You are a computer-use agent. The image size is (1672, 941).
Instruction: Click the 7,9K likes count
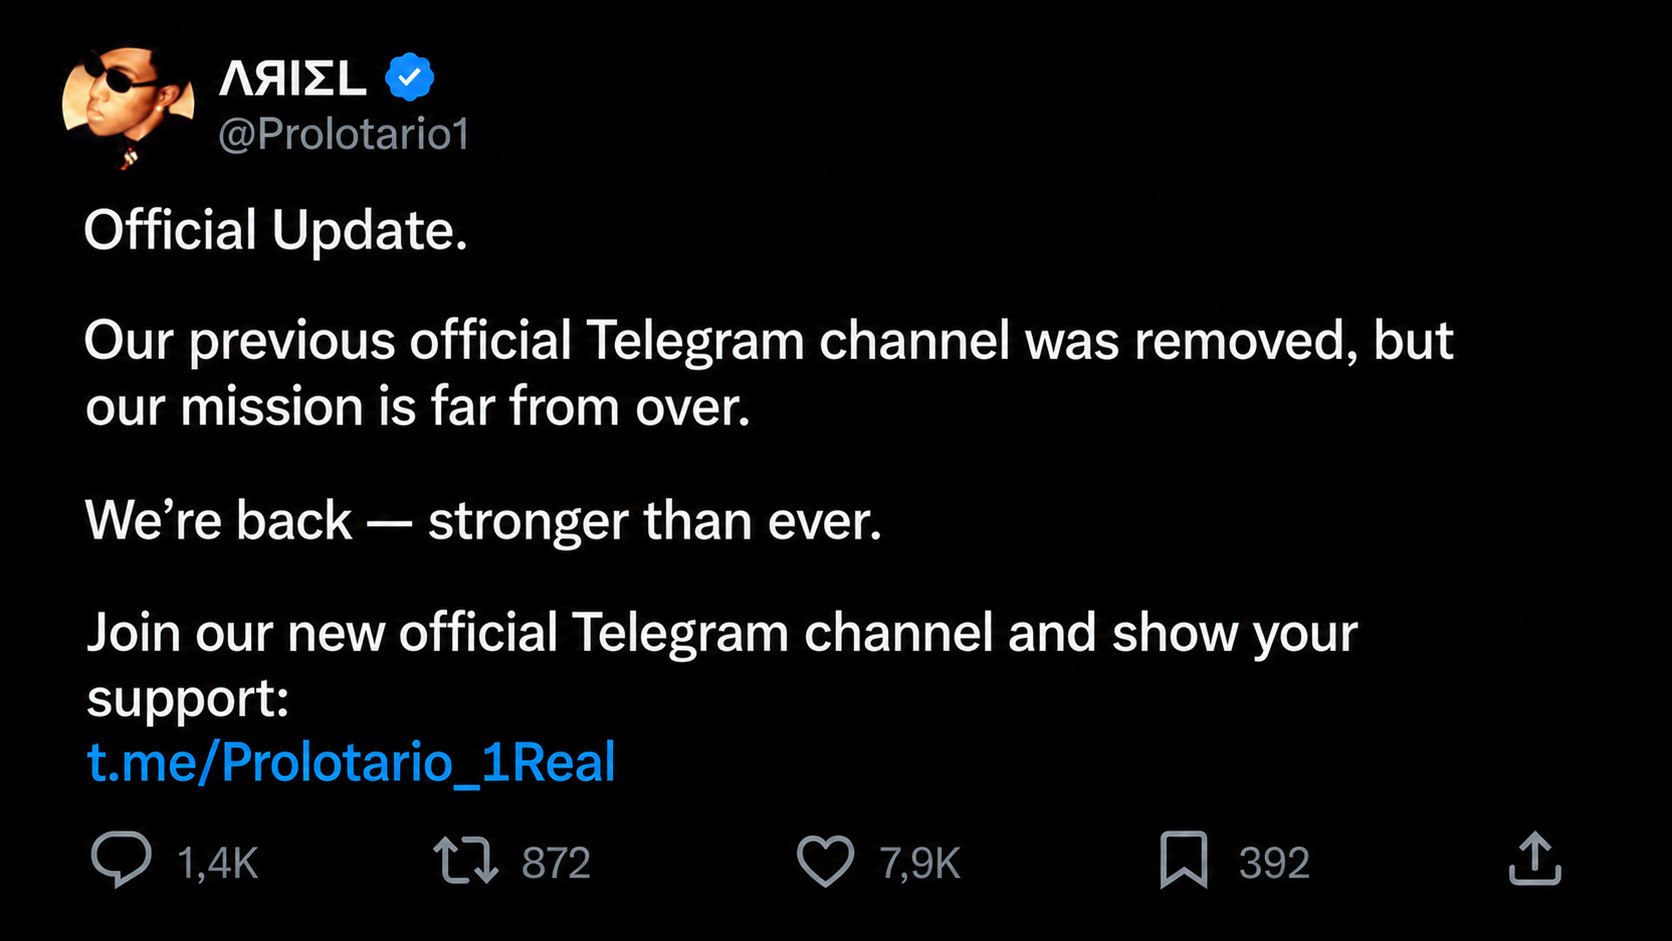[x=920, y=863]
